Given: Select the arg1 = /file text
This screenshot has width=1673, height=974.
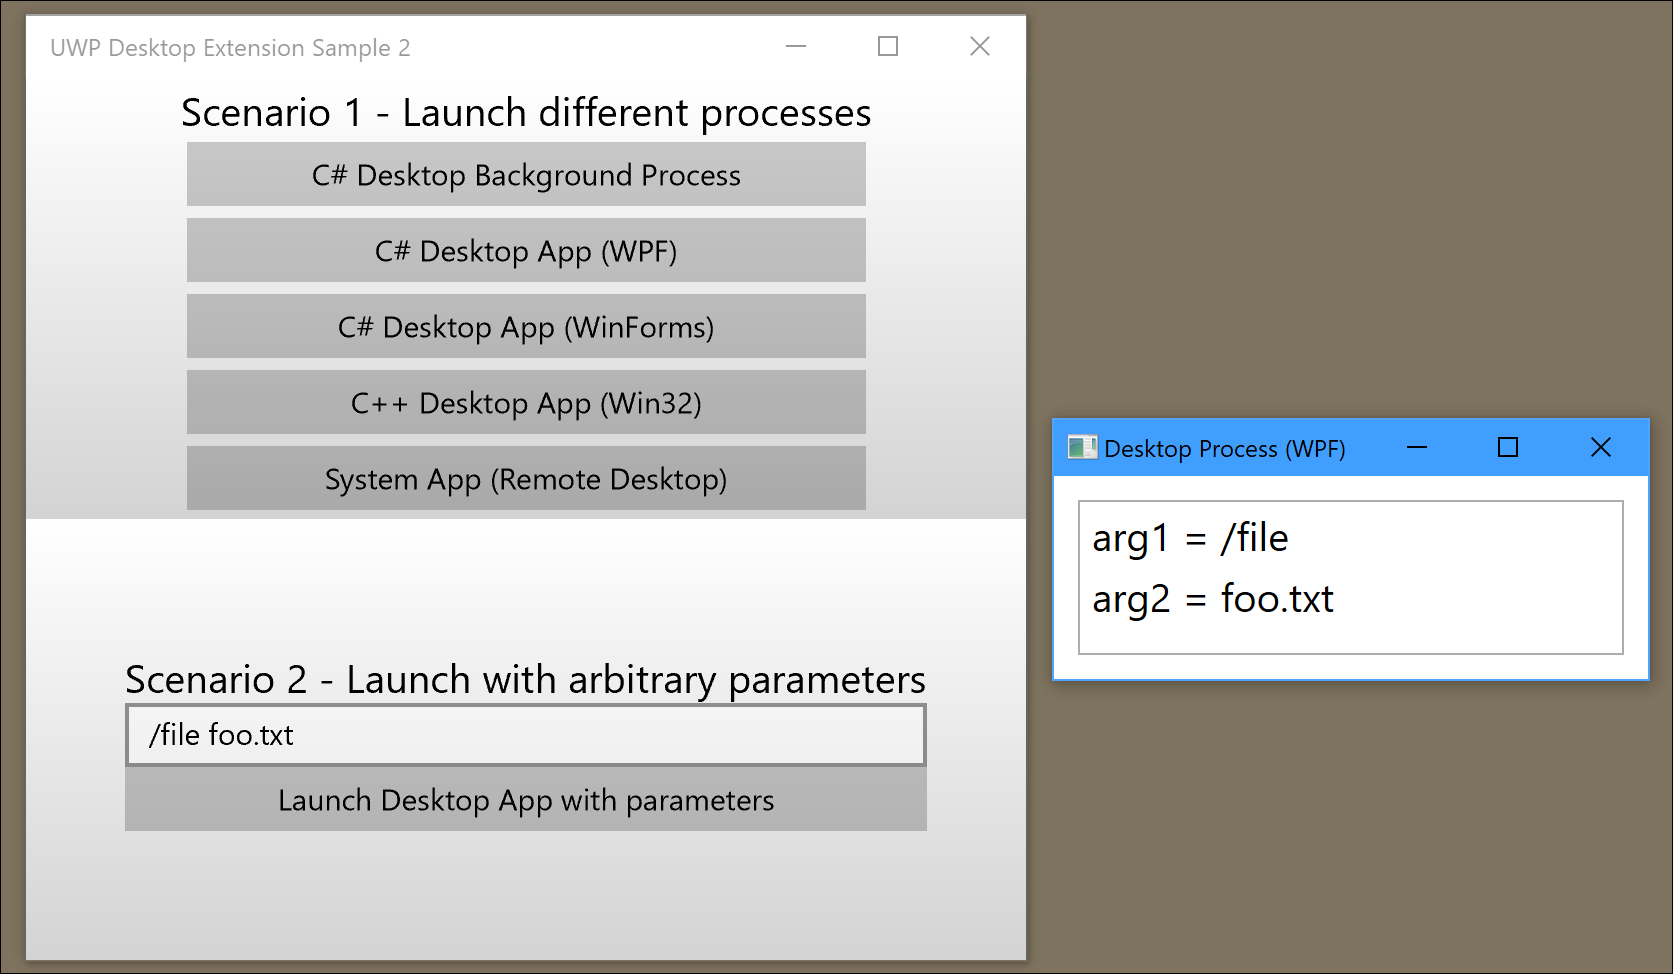Looking at the screenshot, I should (1190, 537).
